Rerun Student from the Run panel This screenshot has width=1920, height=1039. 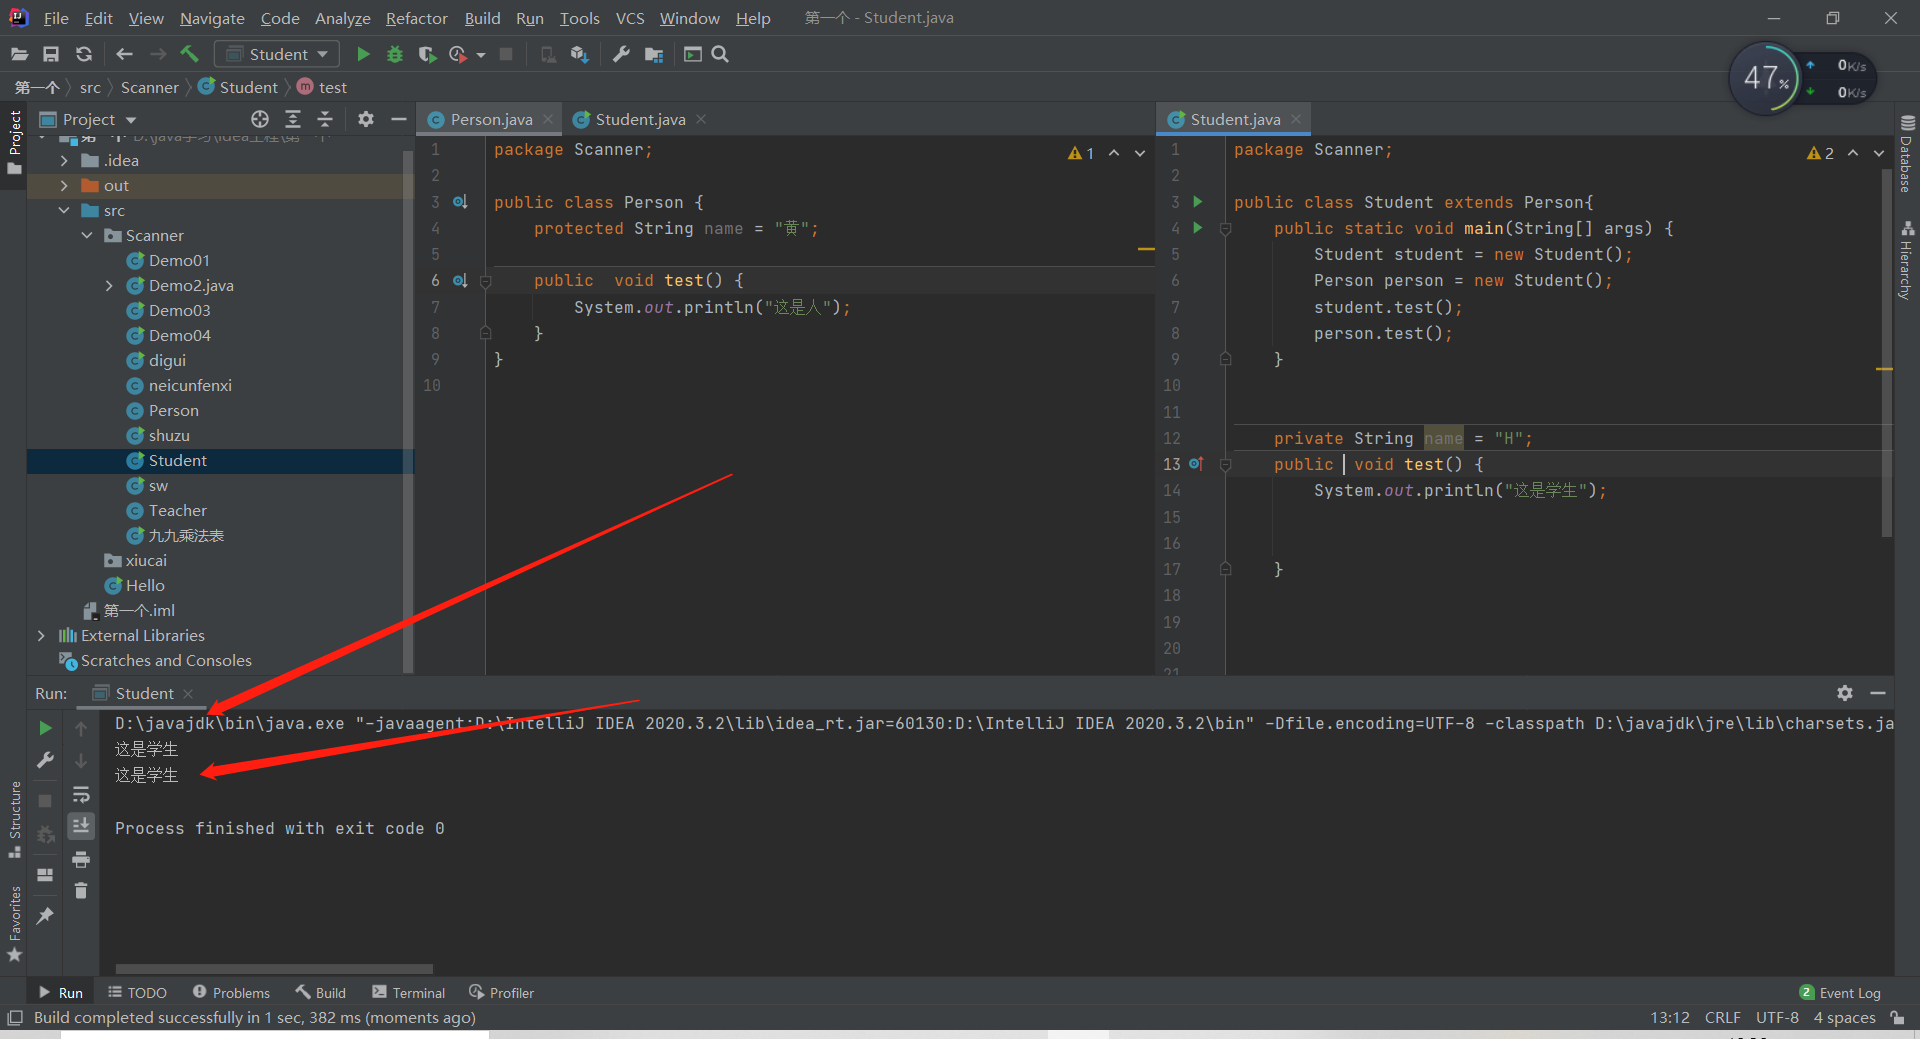point(45,728)
